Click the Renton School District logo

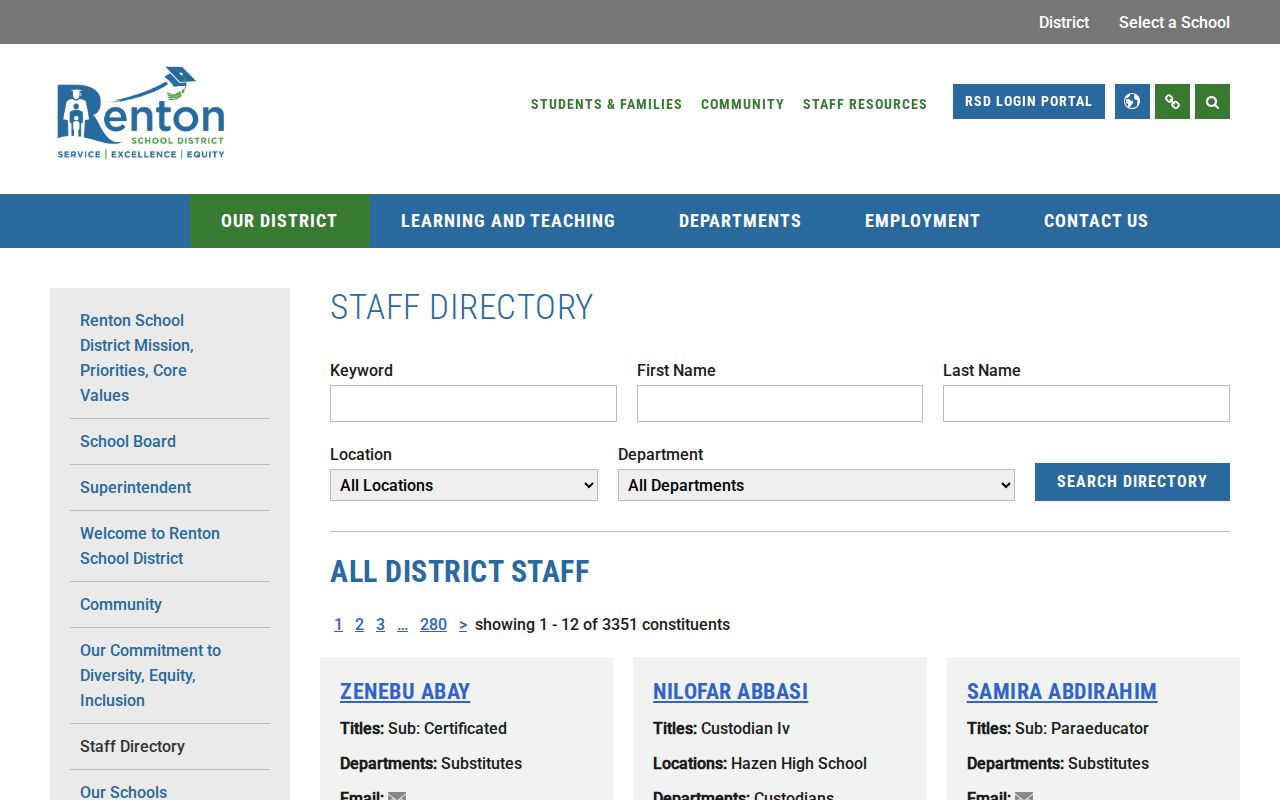(141, 113)
